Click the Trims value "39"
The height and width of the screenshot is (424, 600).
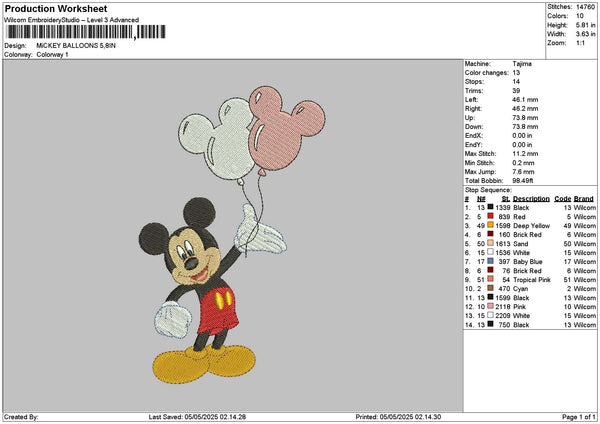pyautogui.click(x=516, y=91)
